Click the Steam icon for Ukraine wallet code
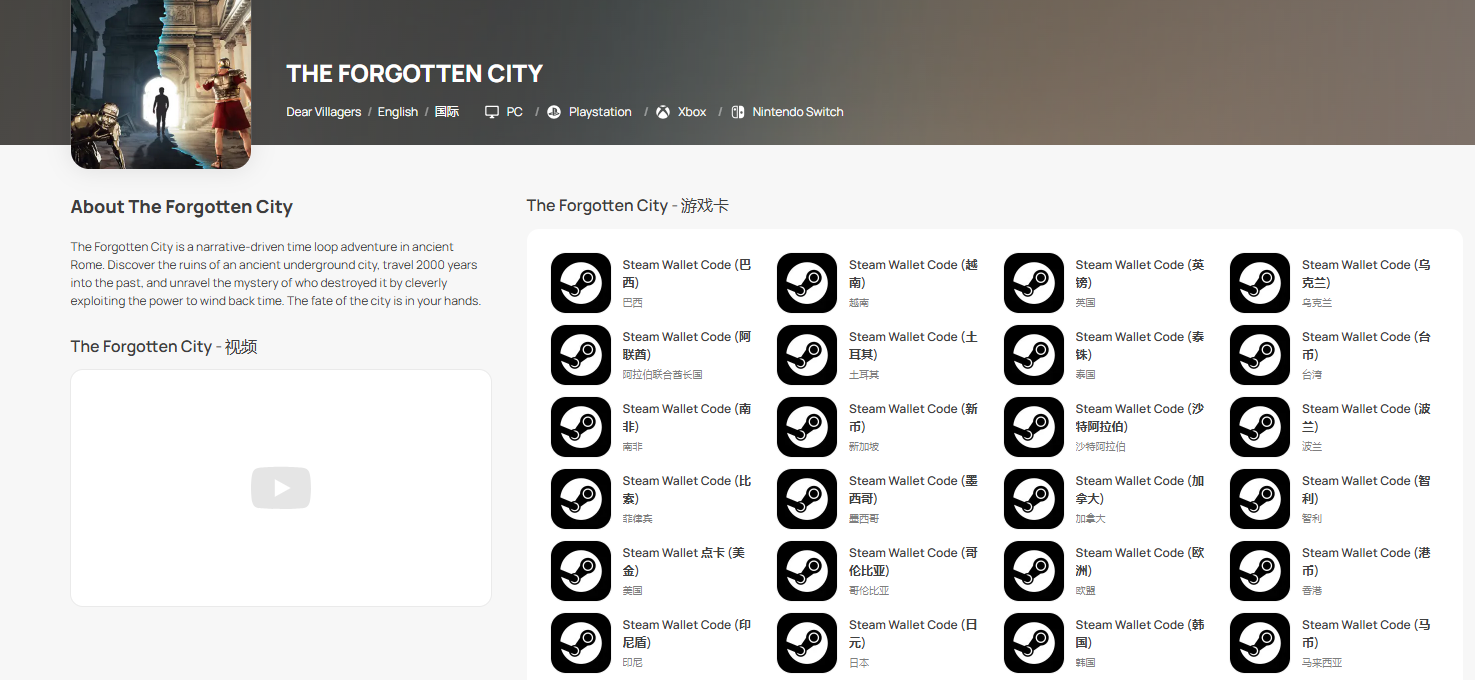The width and height of the screenshot is (1475, 680). [1259, 283]
